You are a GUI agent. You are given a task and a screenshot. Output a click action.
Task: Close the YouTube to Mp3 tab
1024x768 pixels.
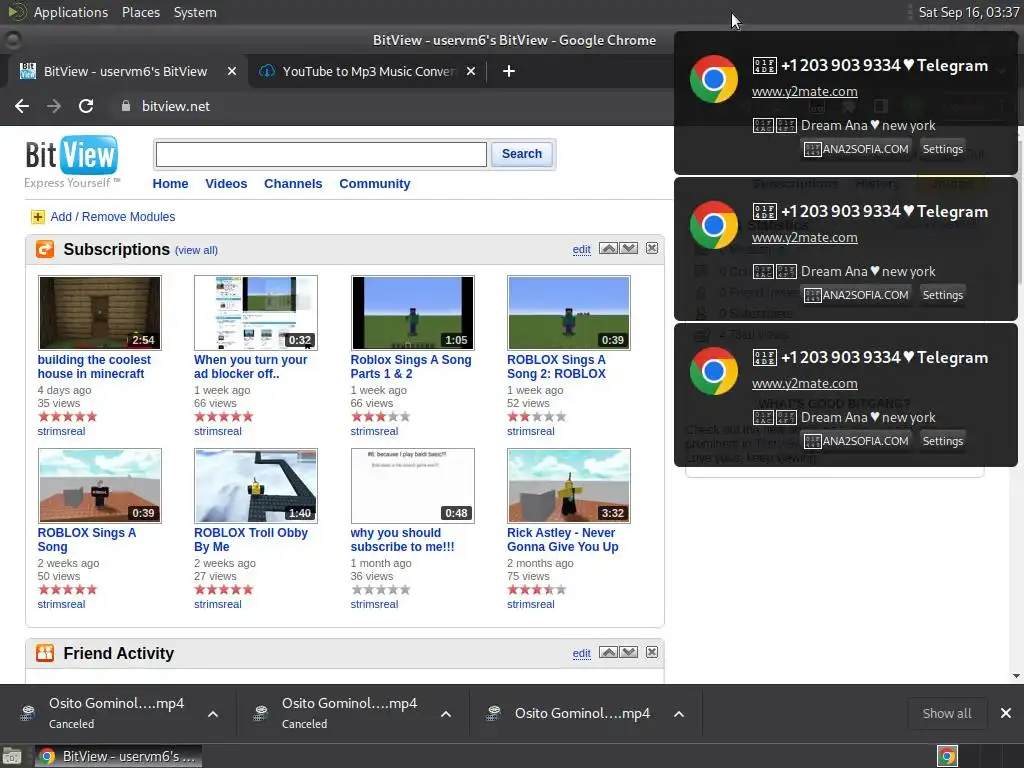click(471, 71)
